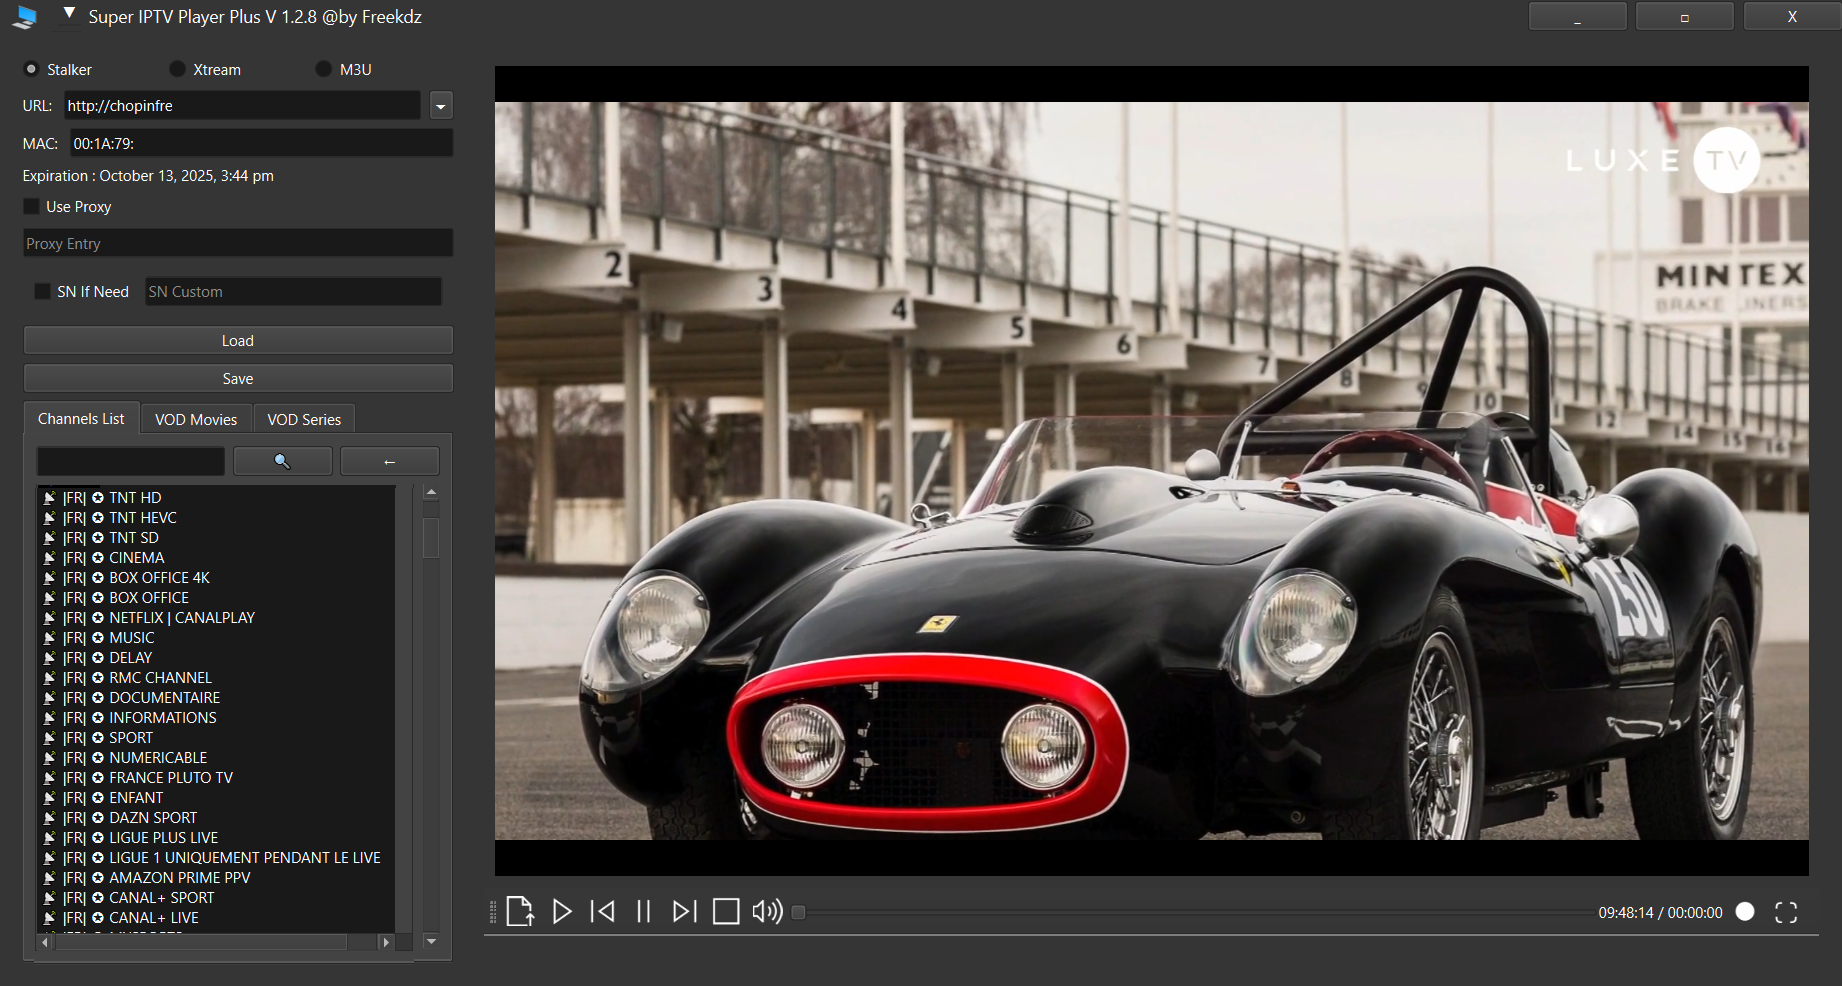Open a media file with the file icon

(520, 911)
